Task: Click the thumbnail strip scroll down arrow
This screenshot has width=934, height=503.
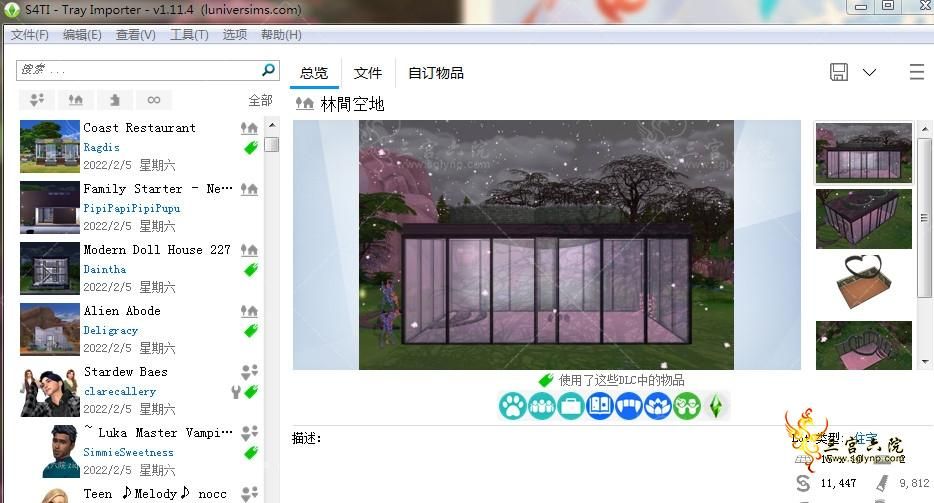Action: point(924,361)
